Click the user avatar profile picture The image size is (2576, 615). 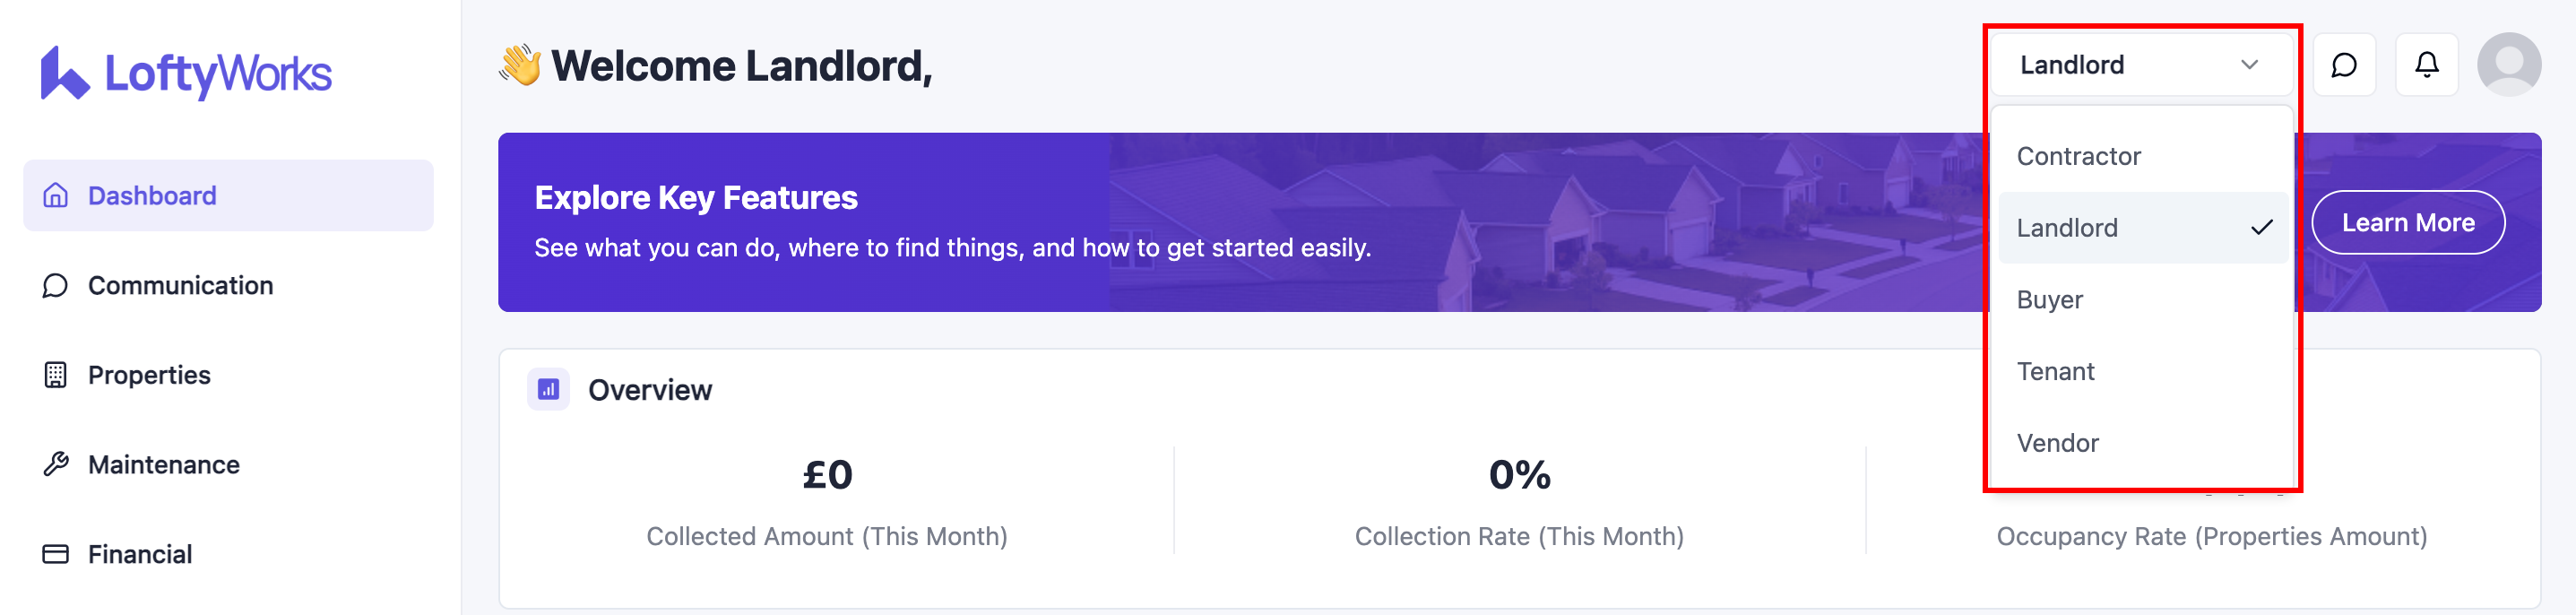click(2508, 65)
